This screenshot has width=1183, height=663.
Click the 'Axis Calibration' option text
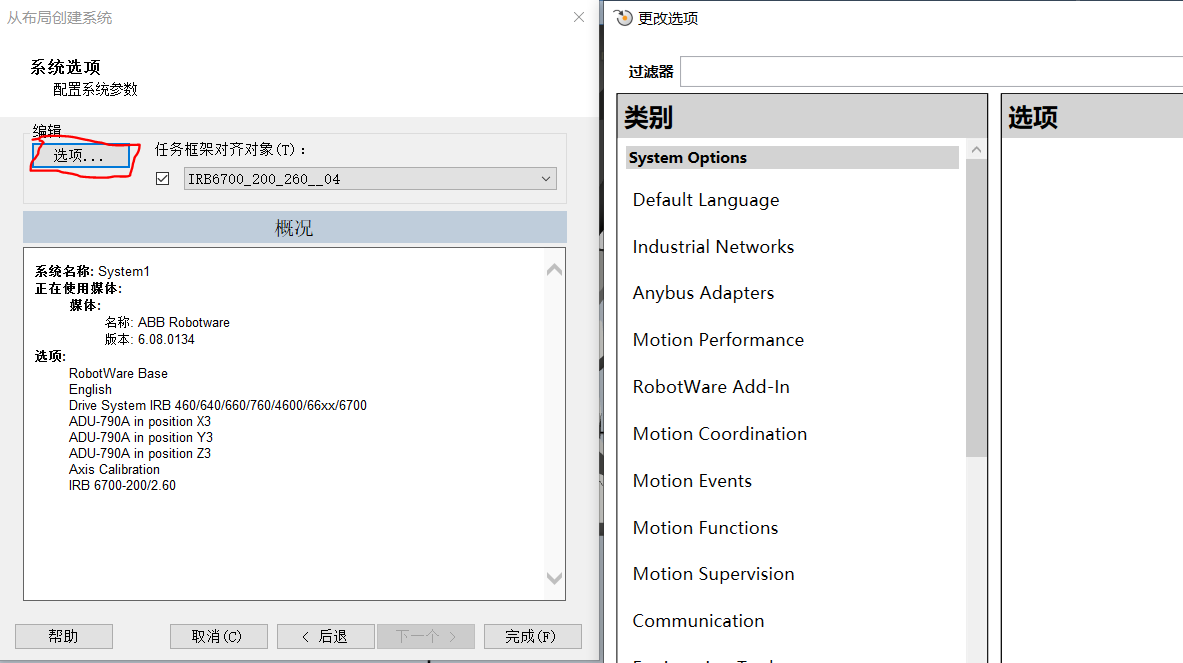[114, 469]
